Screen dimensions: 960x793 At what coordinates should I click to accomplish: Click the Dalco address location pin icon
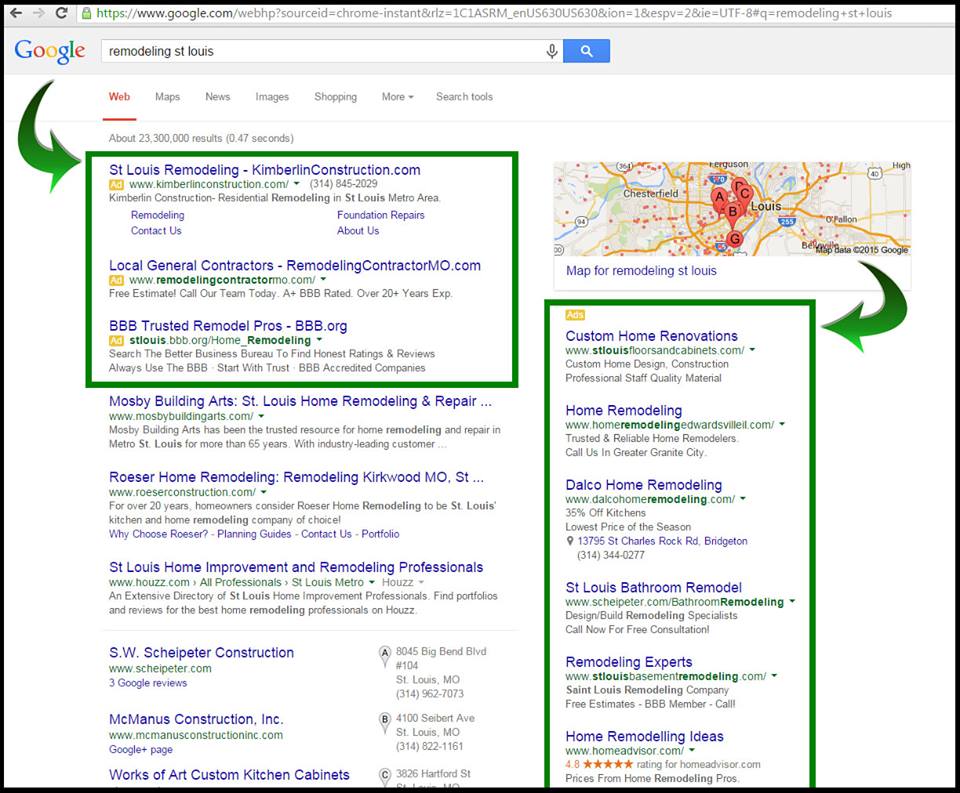tap(570, 542)
